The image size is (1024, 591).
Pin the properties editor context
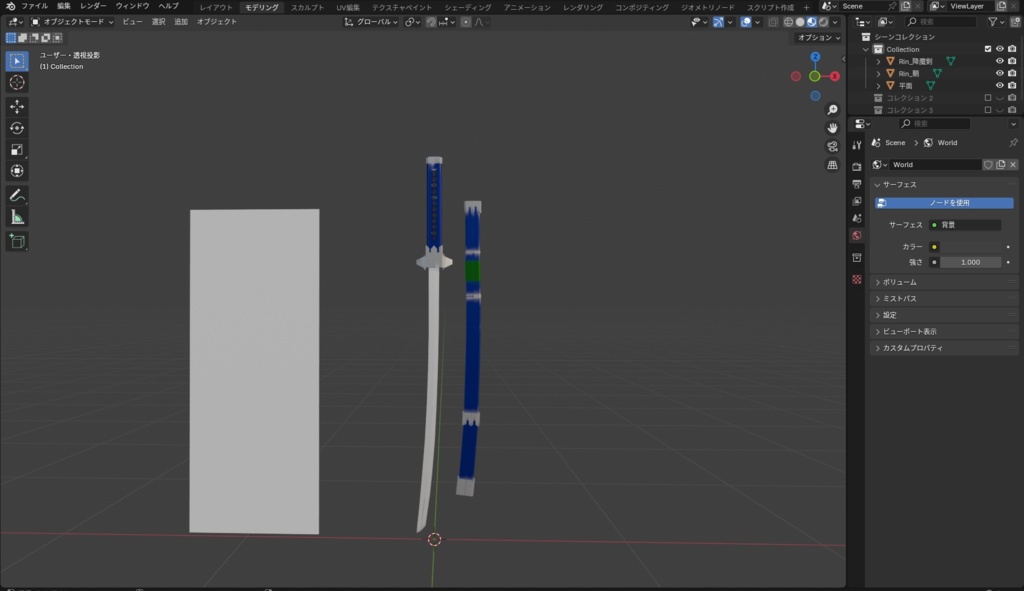pos(1013,142)
